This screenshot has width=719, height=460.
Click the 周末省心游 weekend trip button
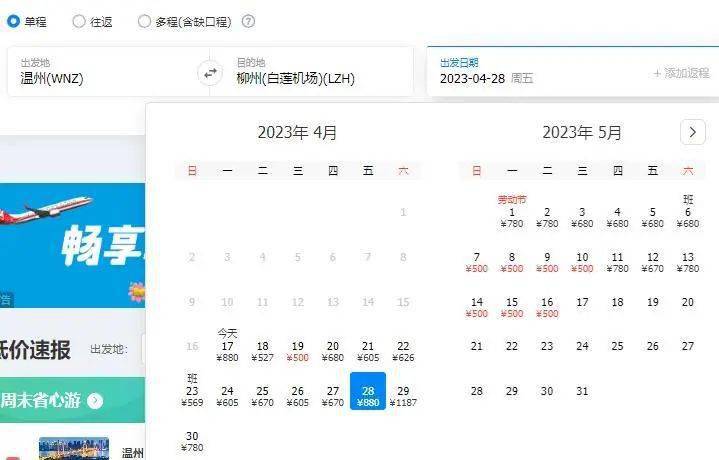(72, 400)
